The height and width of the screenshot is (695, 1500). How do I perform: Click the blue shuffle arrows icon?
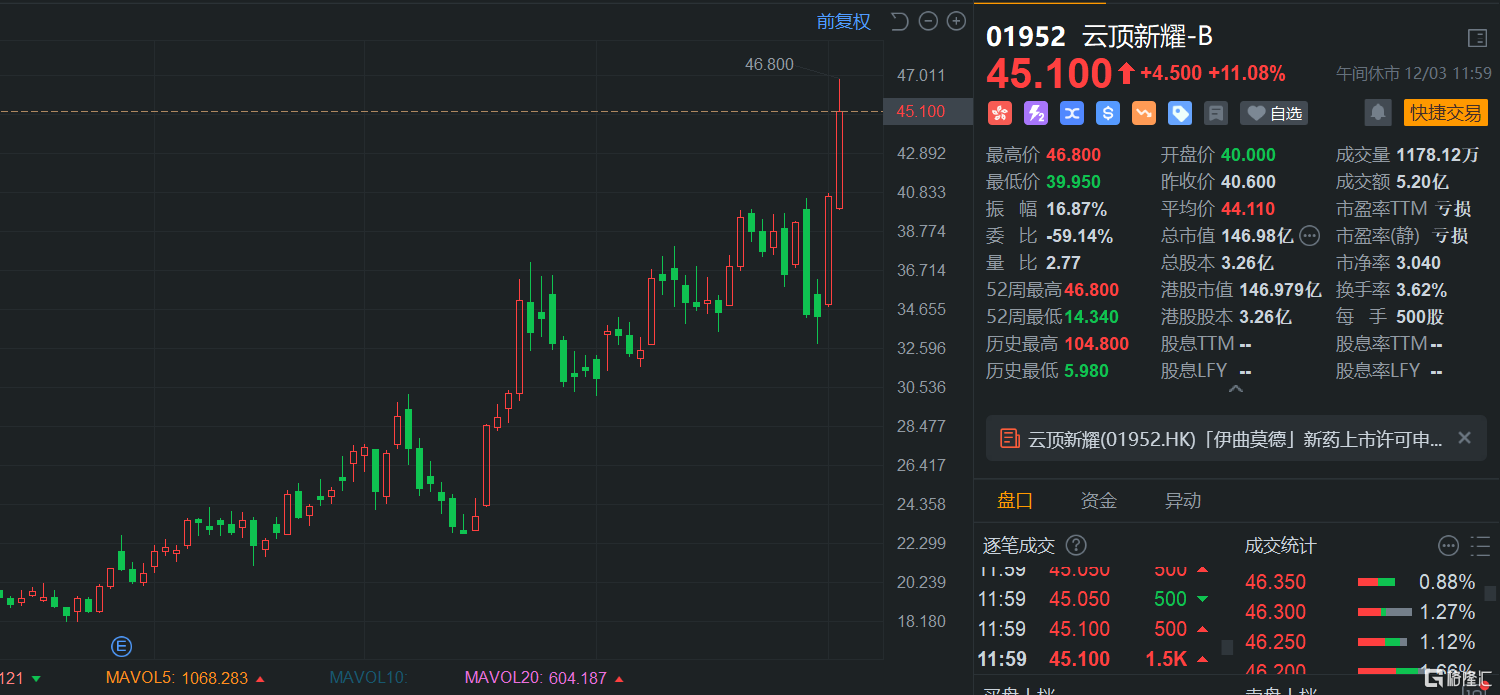[1072, 113]
